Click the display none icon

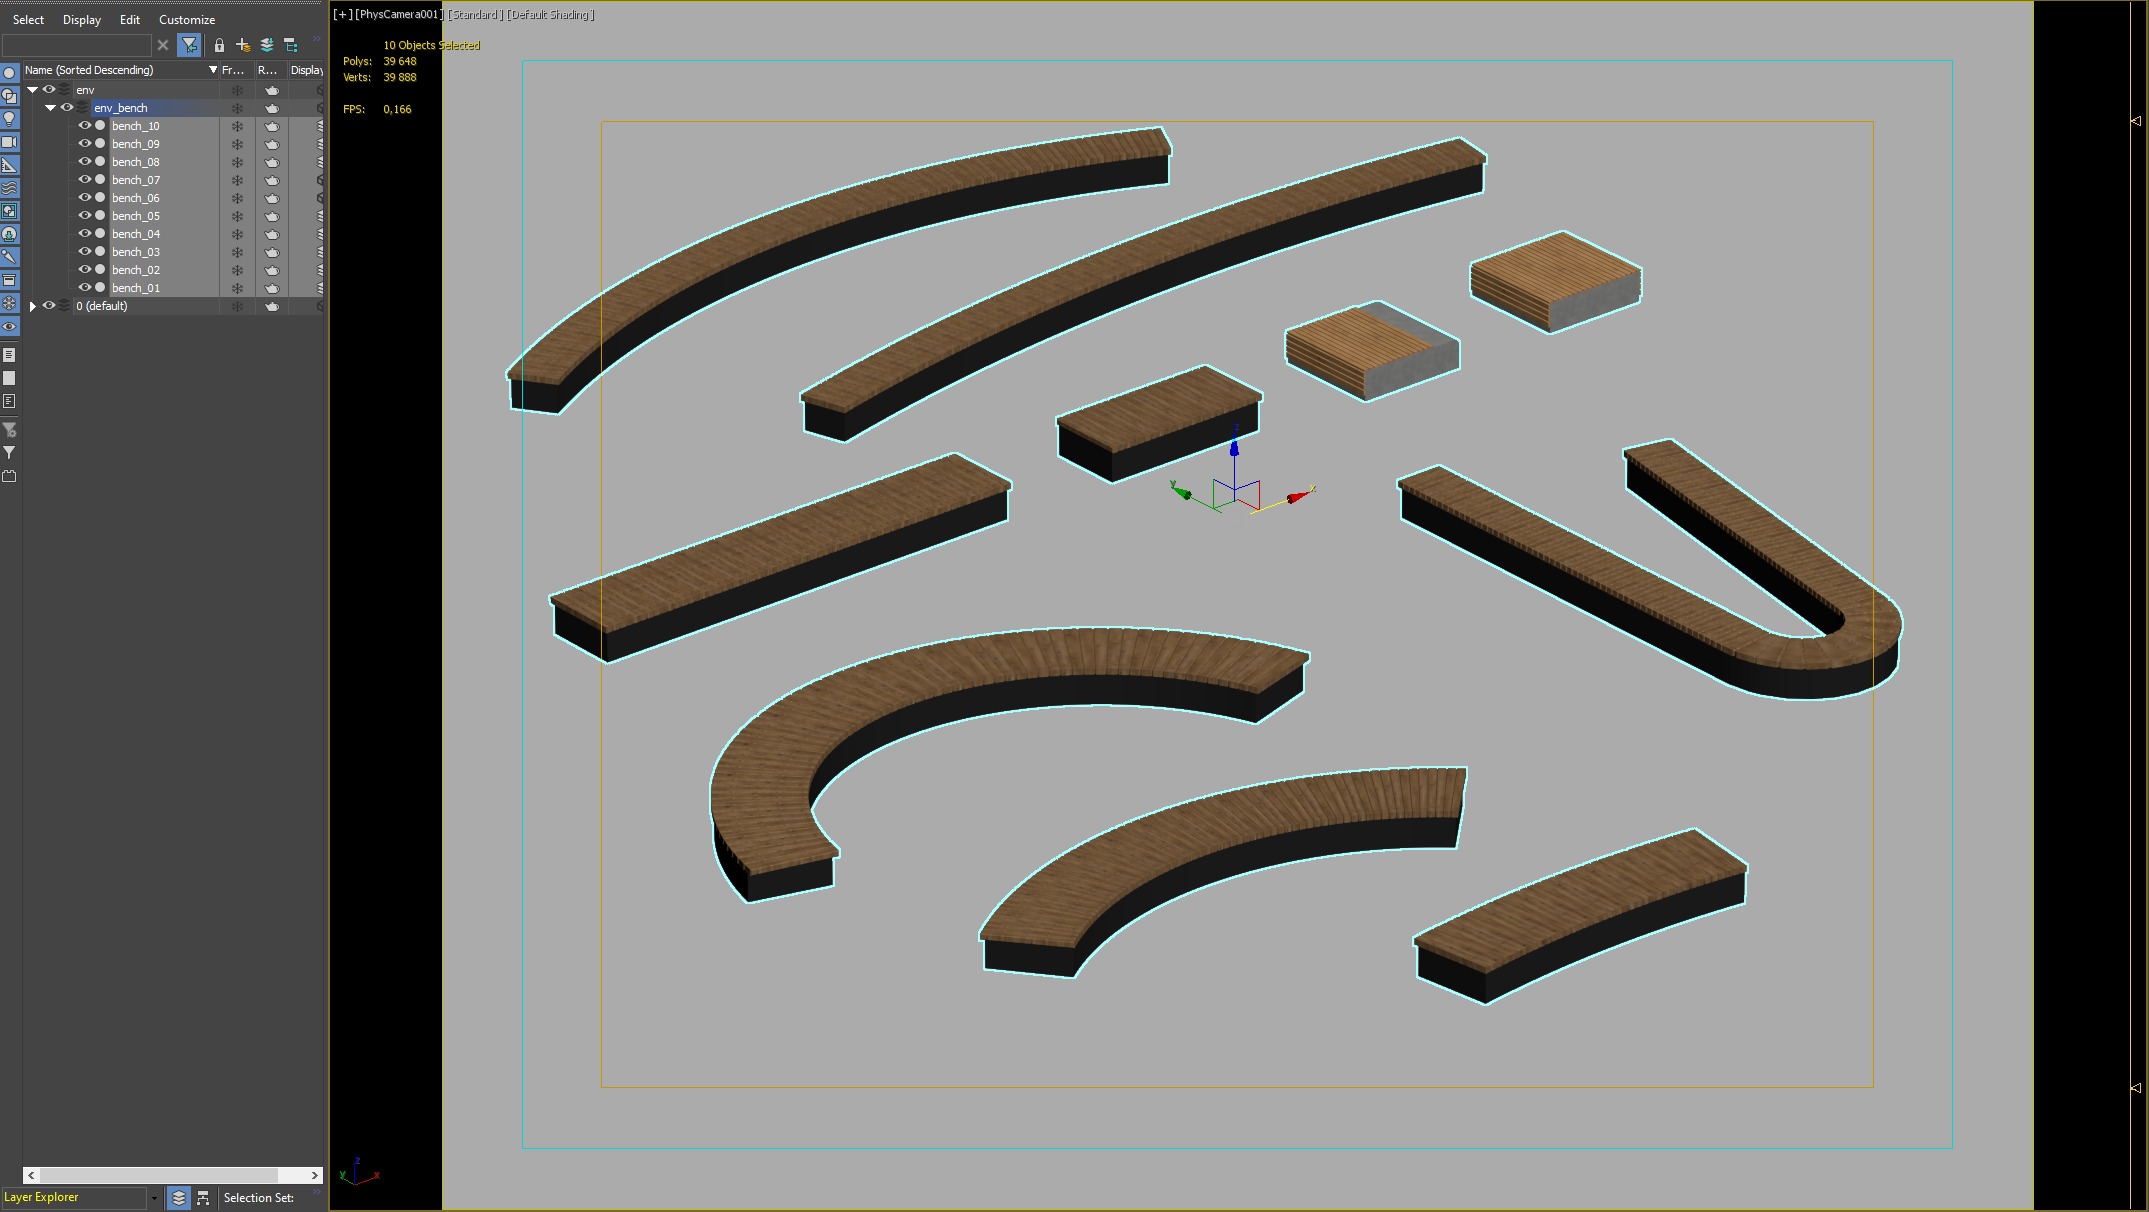pos(9,378)
